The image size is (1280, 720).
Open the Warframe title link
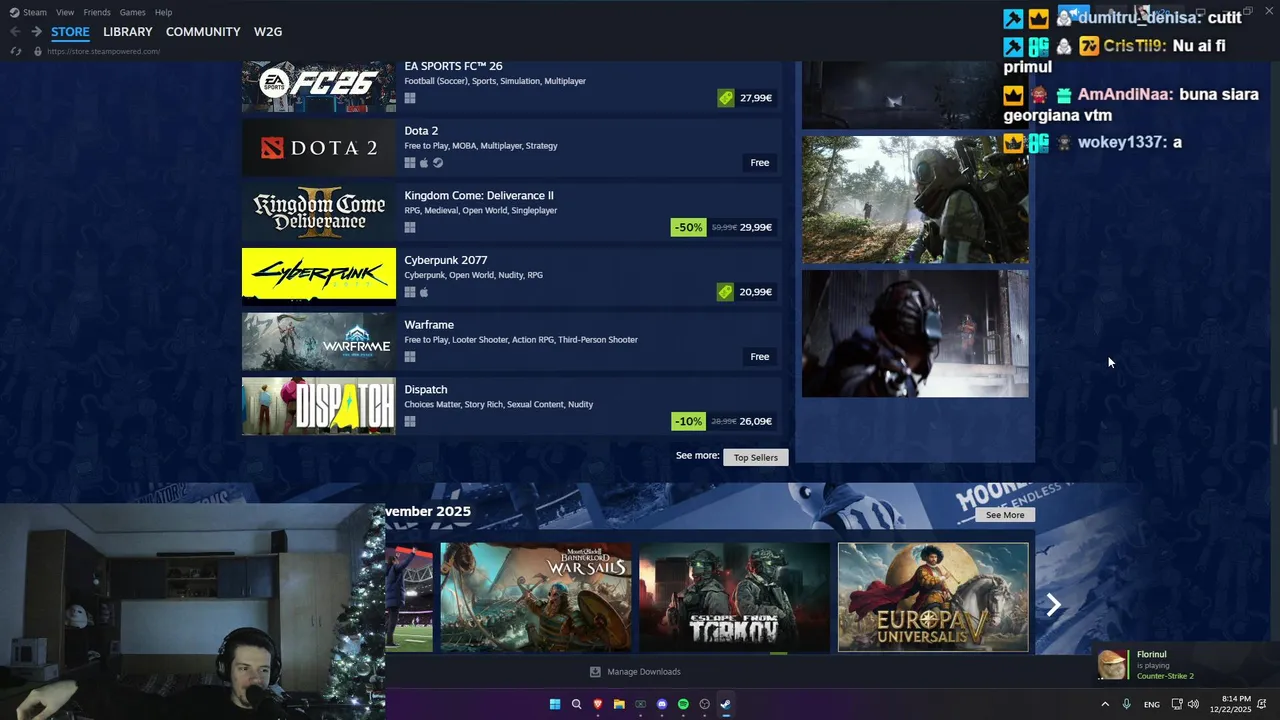429,325
